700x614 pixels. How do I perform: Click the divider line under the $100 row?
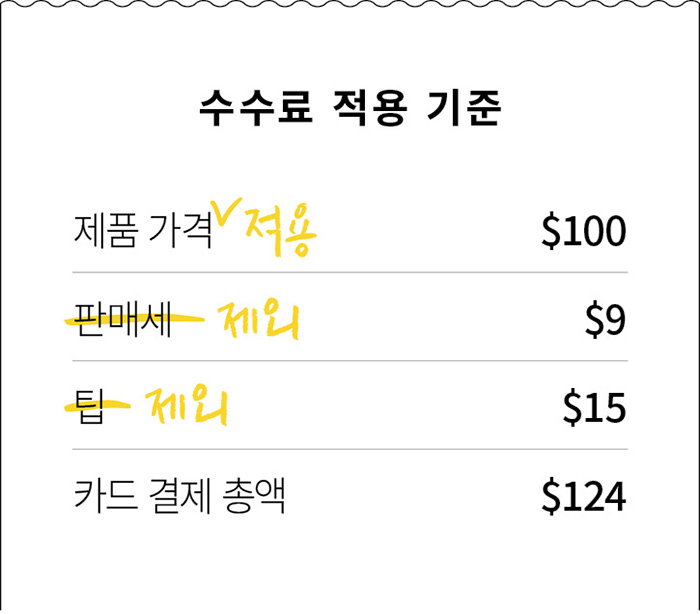(x=350, y=272)
